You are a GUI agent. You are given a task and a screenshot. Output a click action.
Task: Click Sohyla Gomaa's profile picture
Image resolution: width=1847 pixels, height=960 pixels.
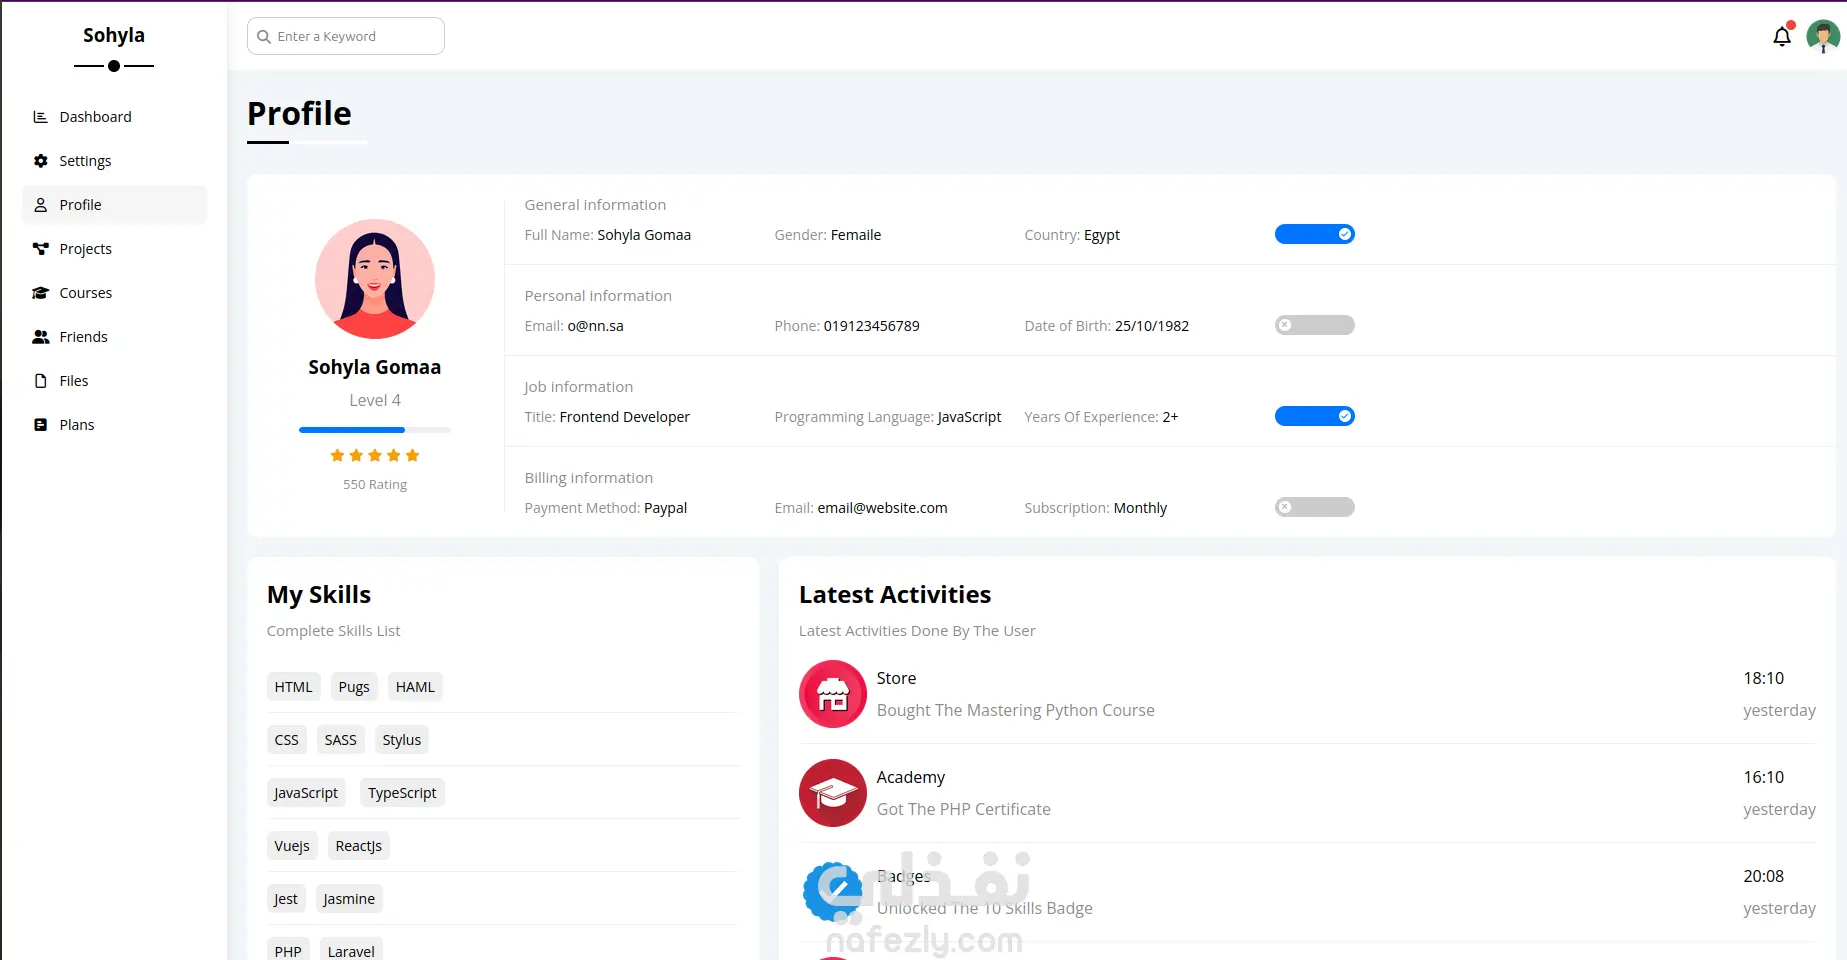(x=375, y=279)
